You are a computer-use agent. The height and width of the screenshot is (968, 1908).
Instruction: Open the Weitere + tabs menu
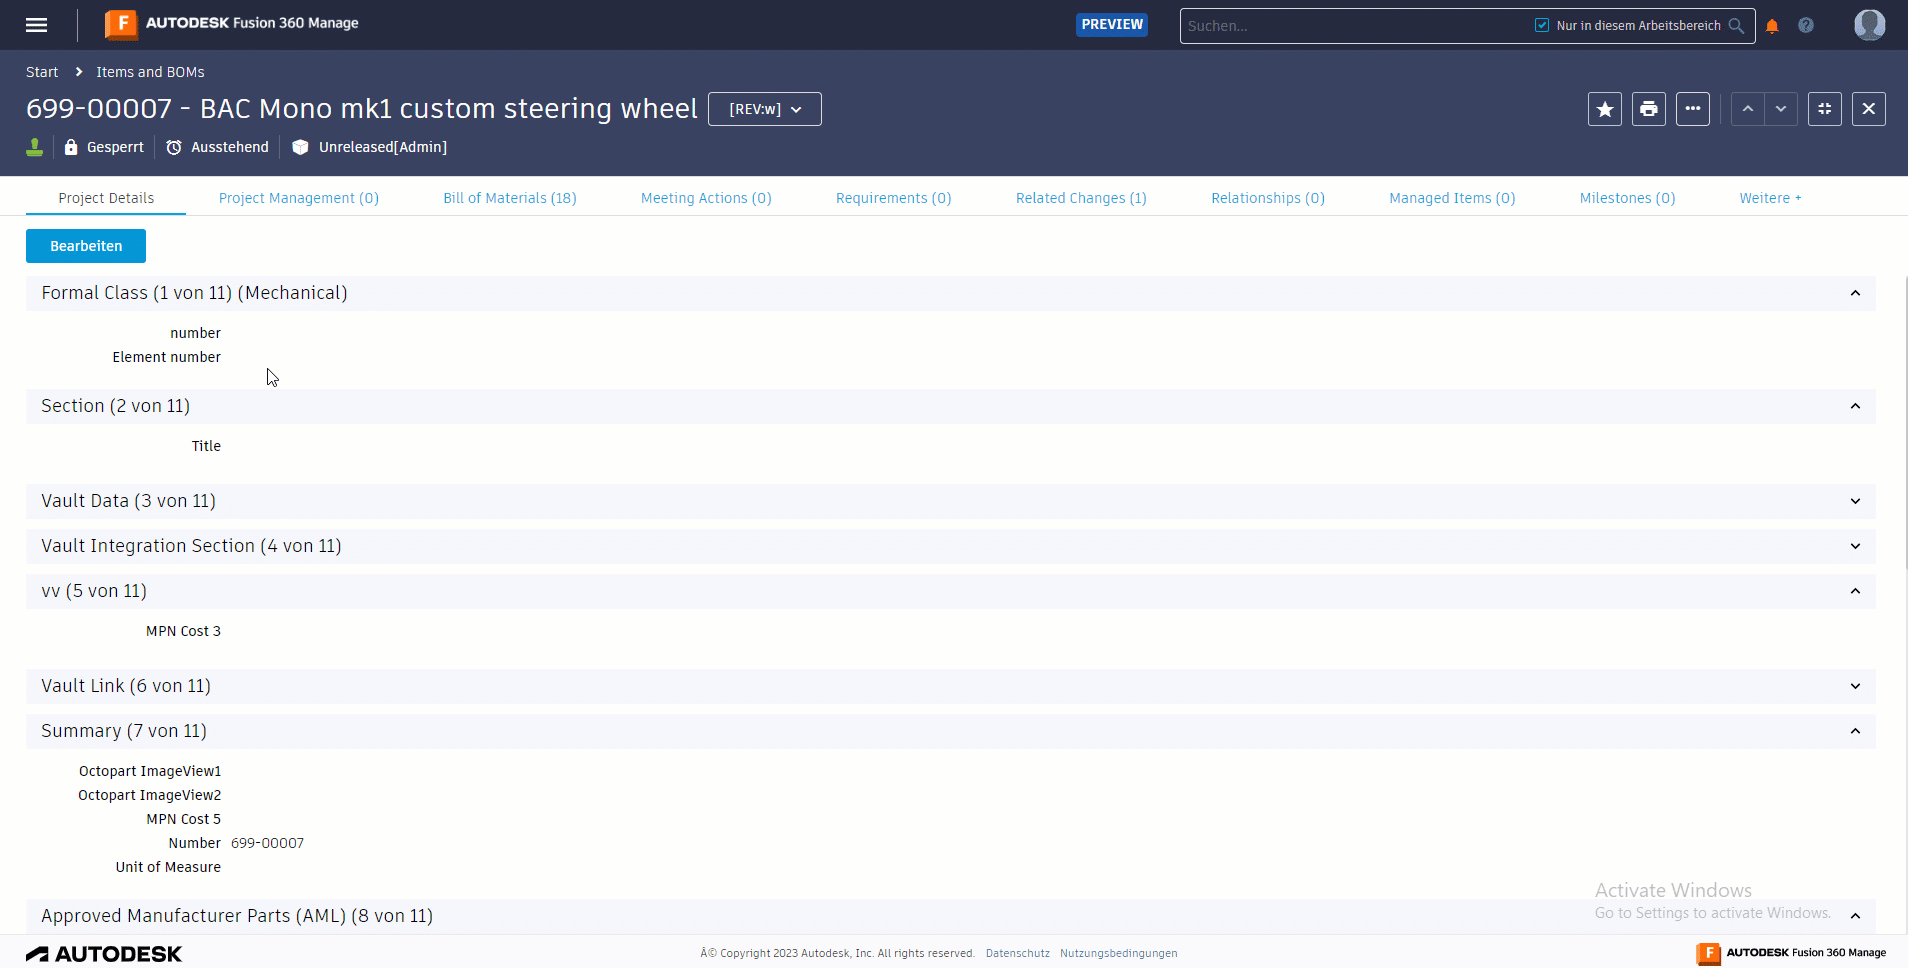(1770, 198)
